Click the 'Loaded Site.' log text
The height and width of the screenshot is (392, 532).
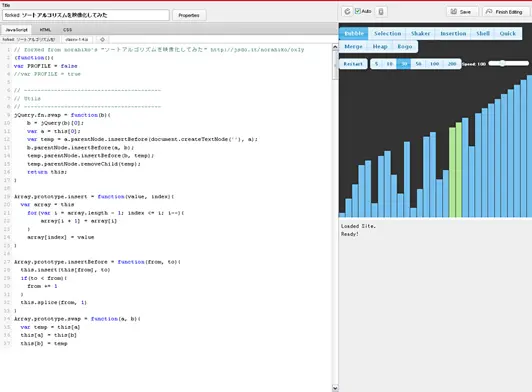358,226
